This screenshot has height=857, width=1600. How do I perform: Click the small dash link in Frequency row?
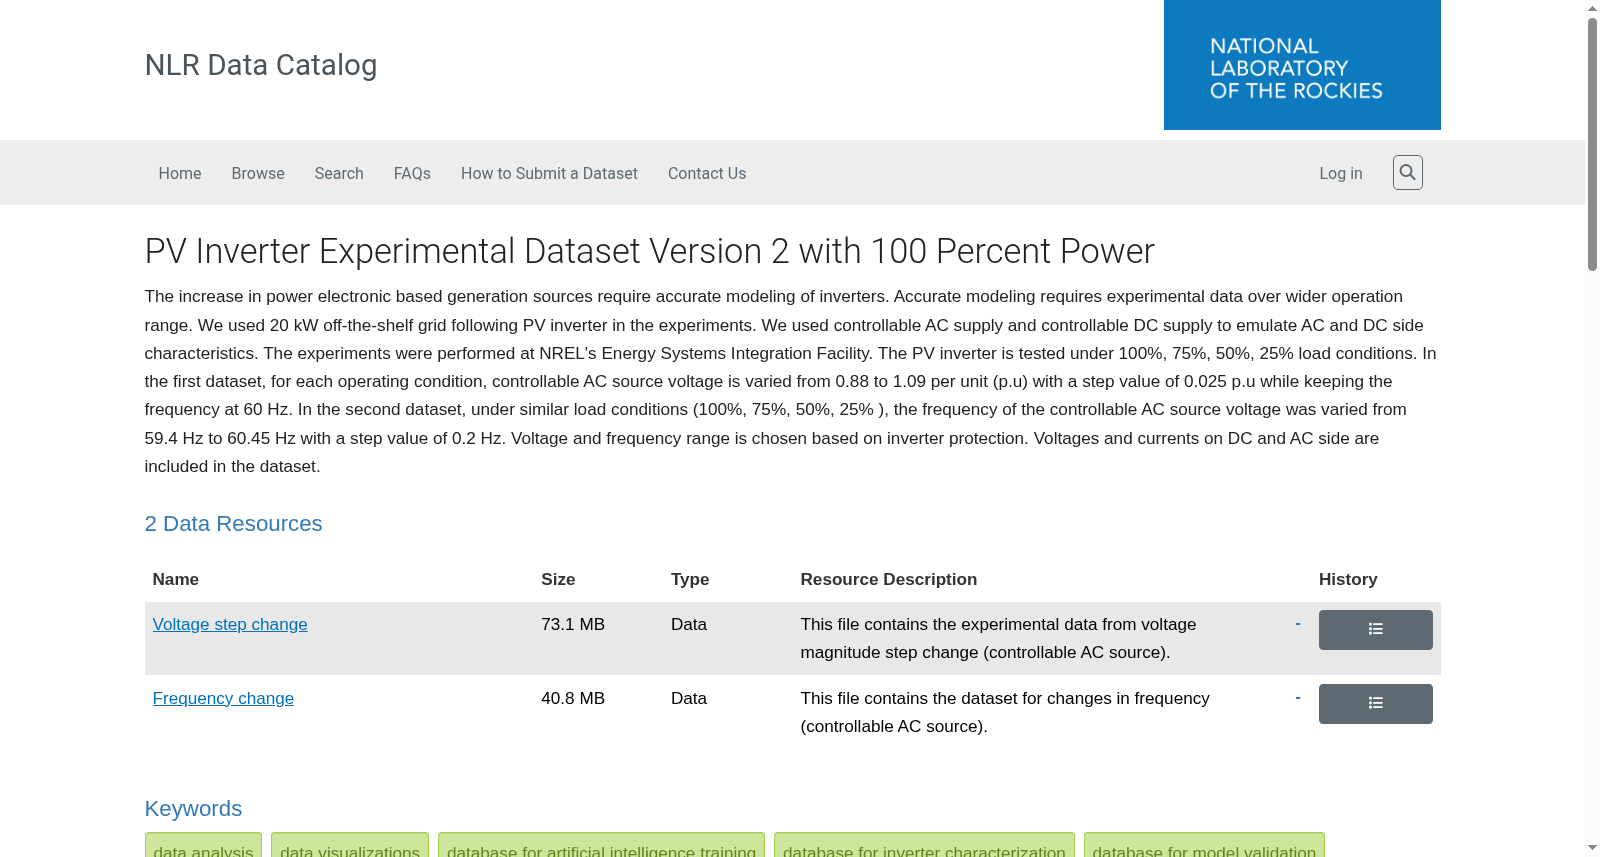point(1298,698)
